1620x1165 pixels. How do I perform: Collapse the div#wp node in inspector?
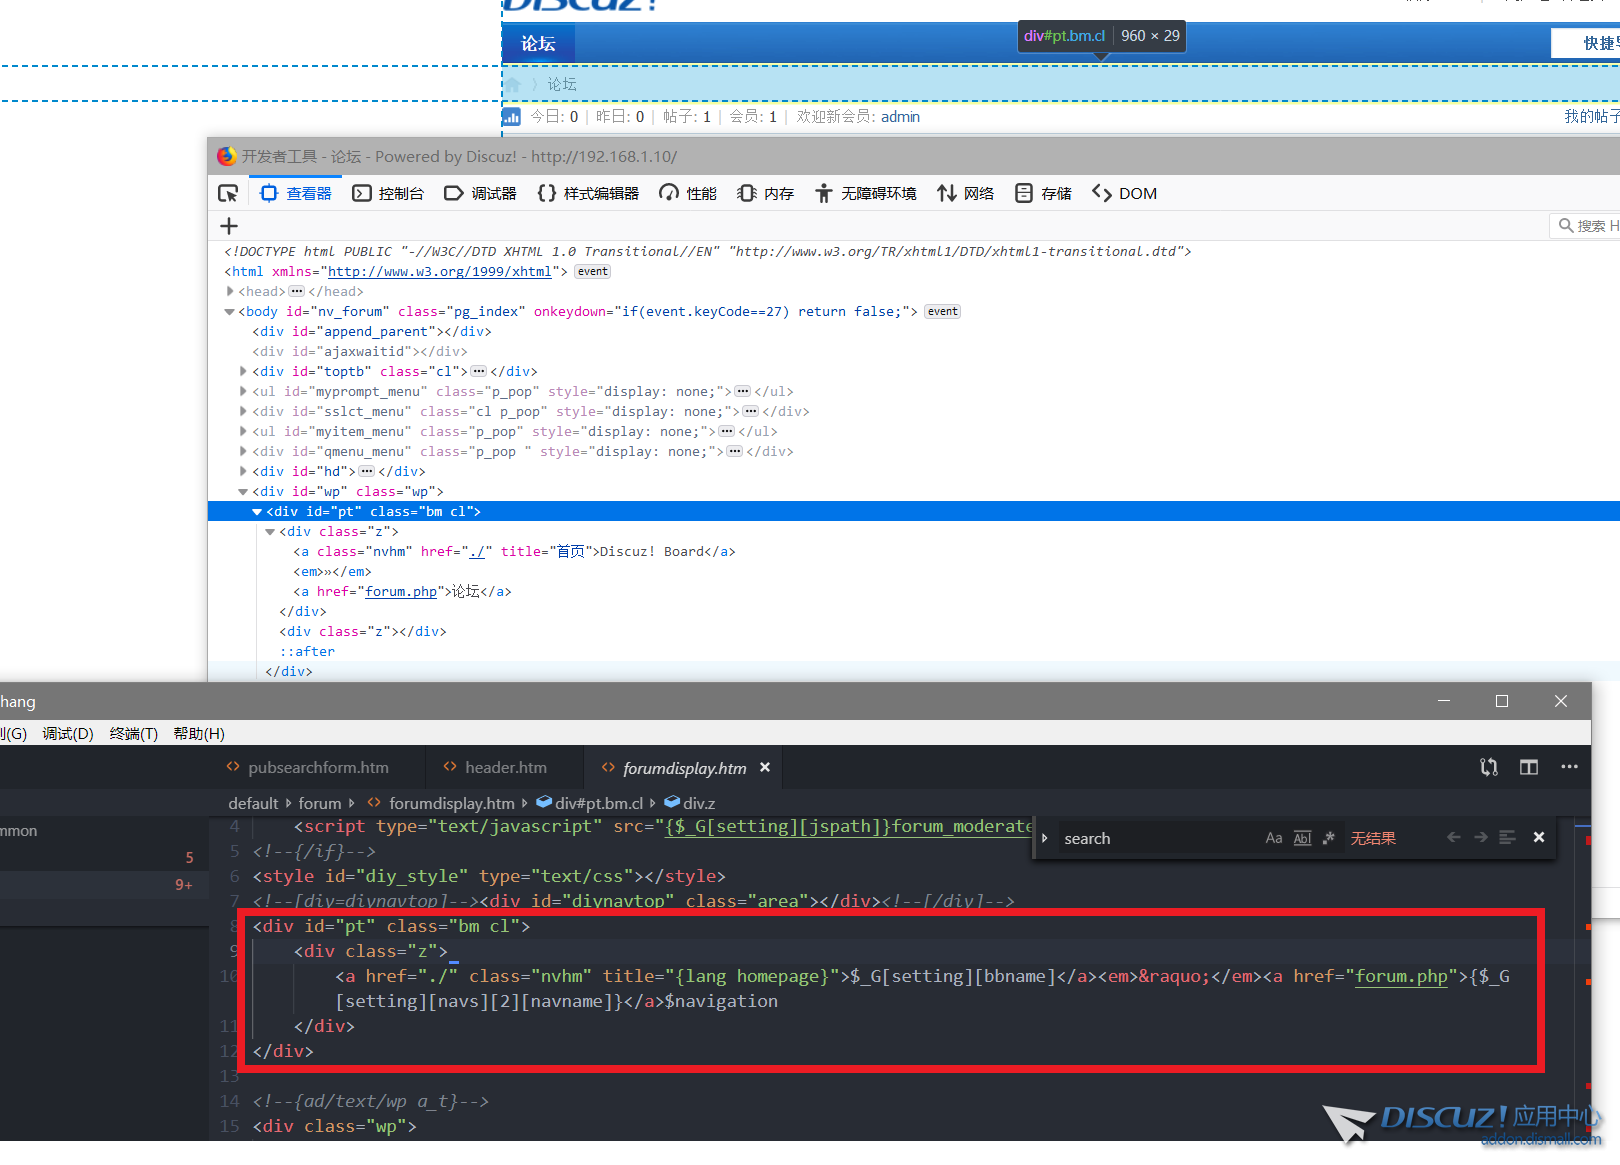(x=243, y=491)
